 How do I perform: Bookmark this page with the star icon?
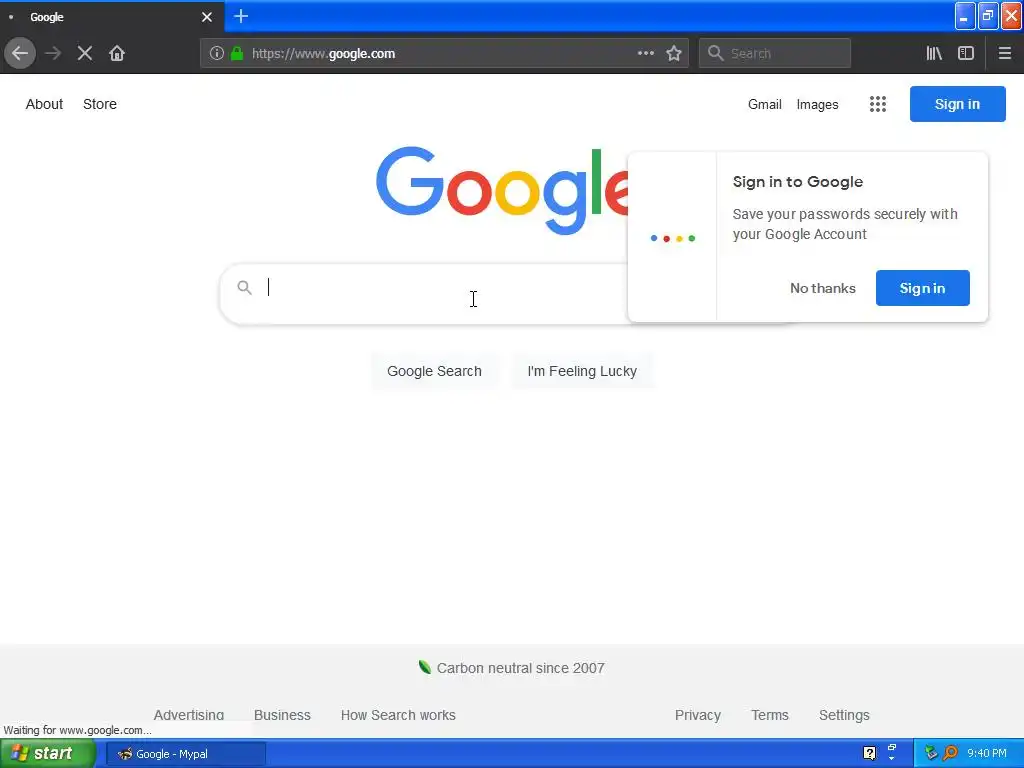(674, 53)
